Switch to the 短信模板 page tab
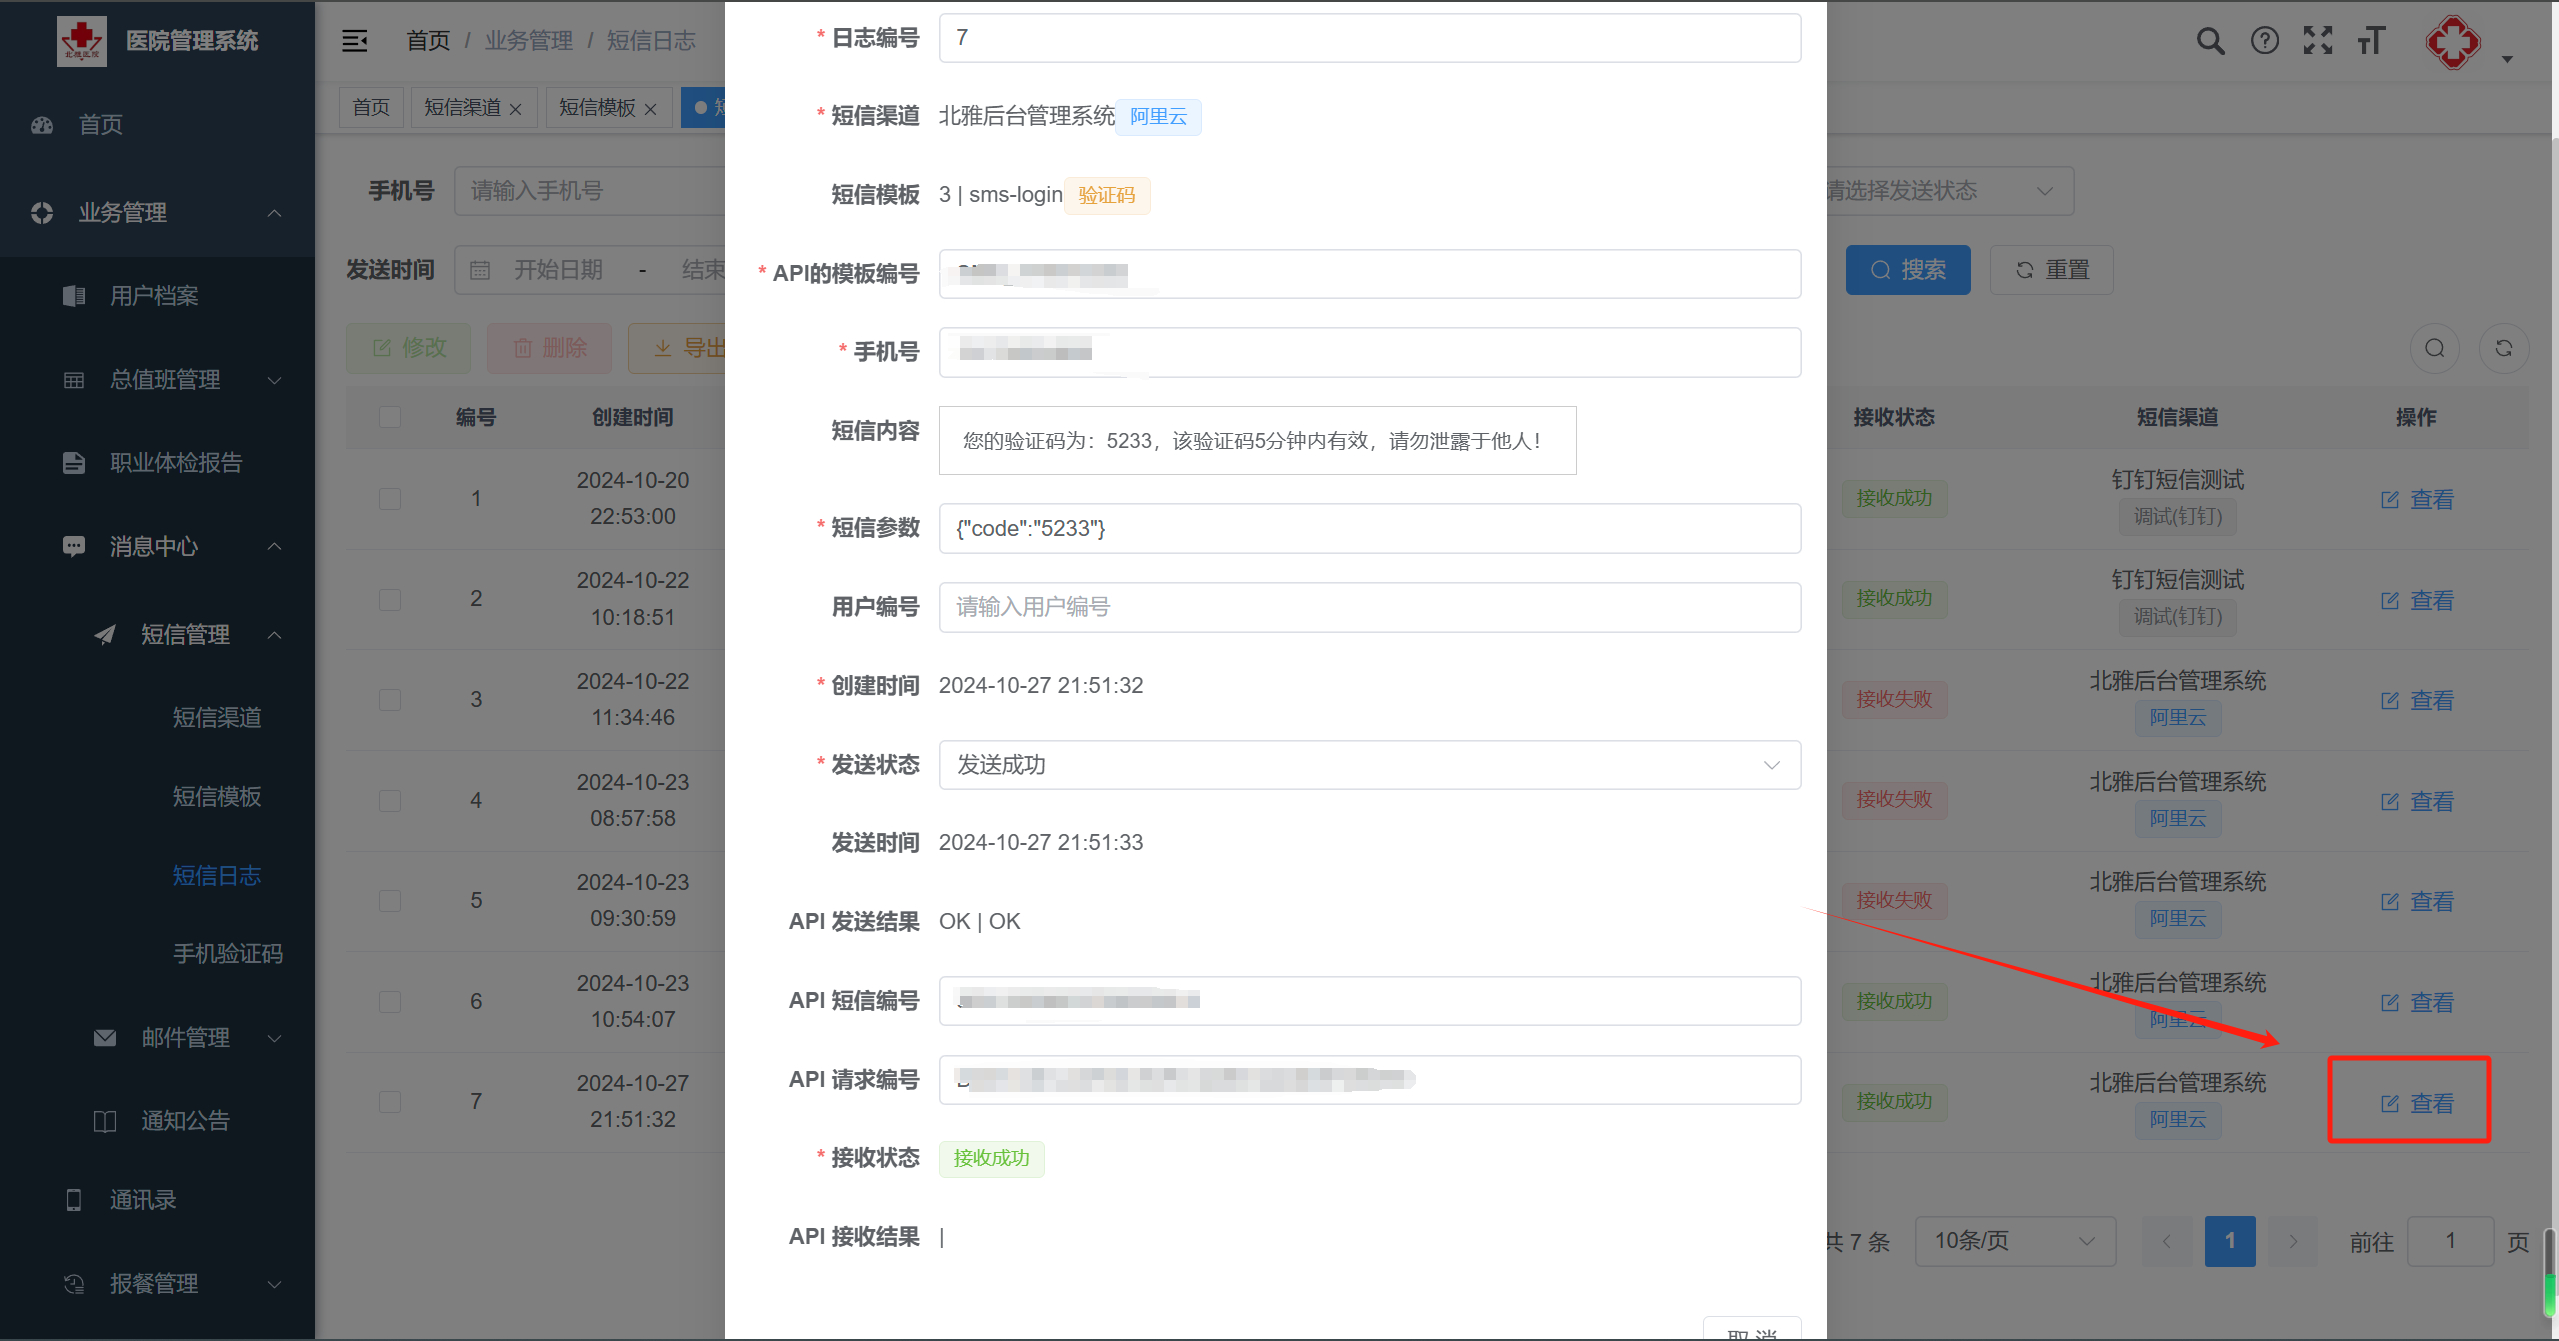This screenshot has width=2559, height=1341. [597, 107]
